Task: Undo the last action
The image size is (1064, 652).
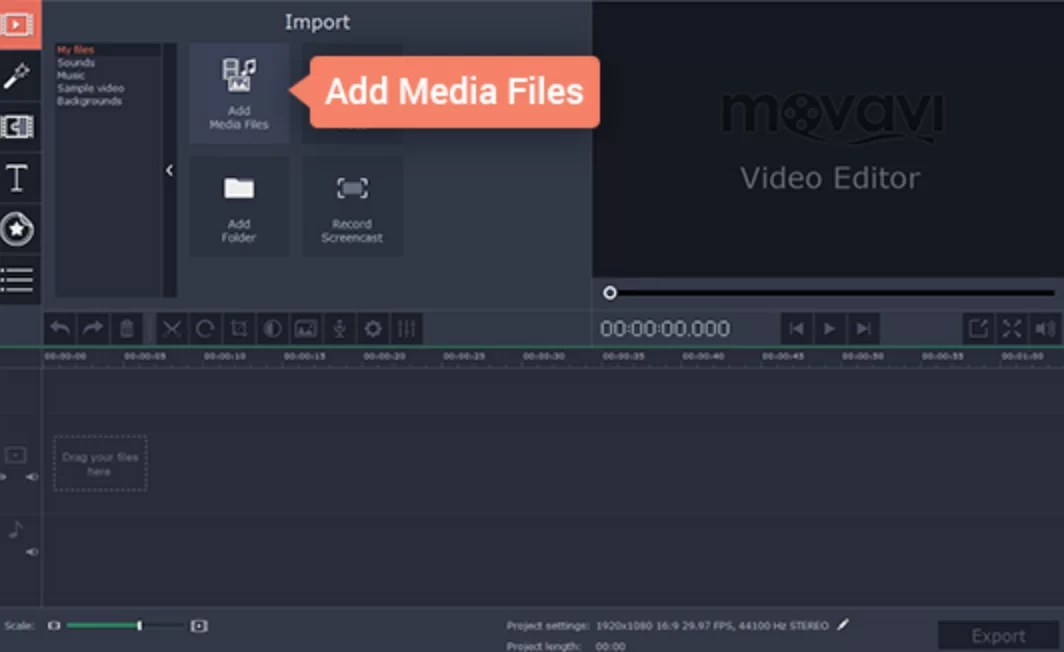Action: (60, 329)
